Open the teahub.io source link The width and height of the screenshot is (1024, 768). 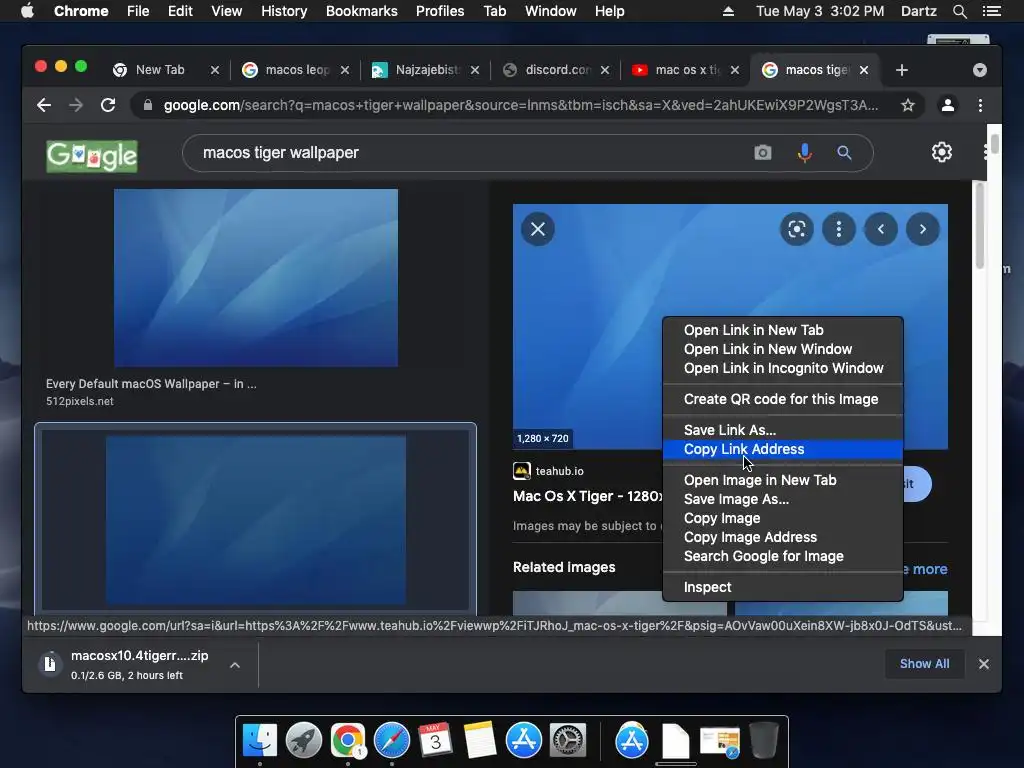tap(559, 471)
